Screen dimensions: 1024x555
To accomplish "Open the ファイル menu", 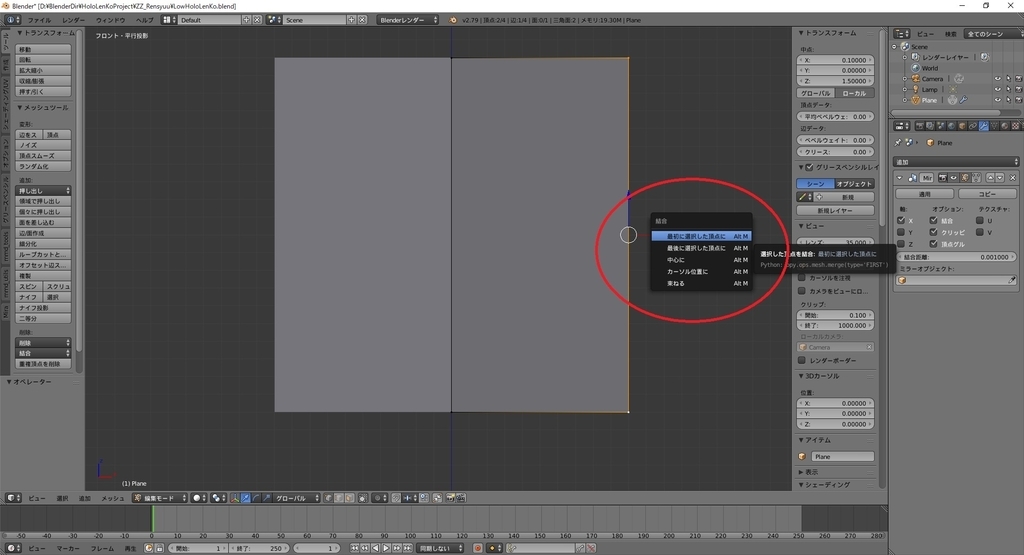I will (x=39, y=20).
